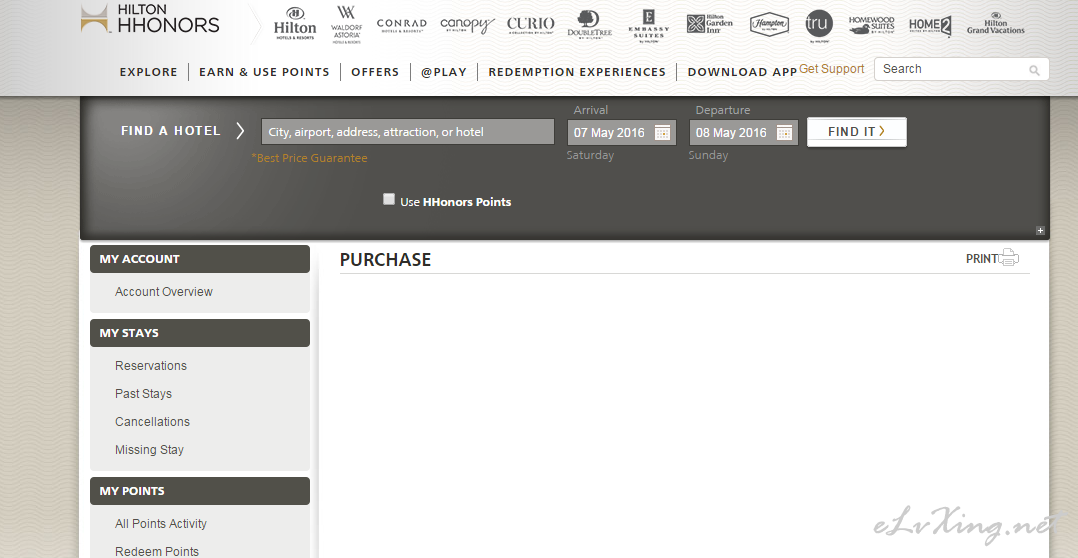Open the Hilton HHonors home logo
Screen dimensions: 1078x558
150,19
